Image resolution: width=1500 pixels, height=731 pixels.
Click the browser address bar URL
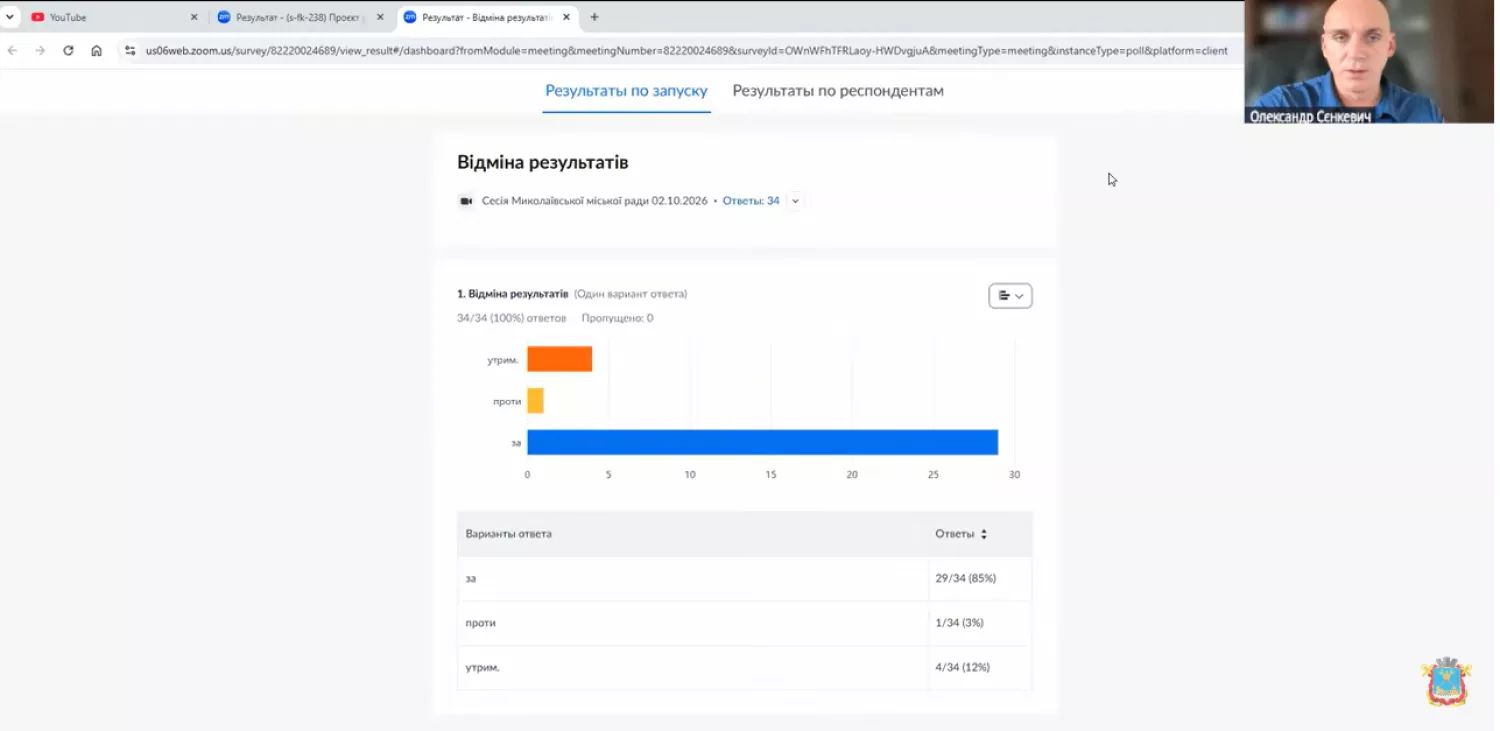point(686,50)
